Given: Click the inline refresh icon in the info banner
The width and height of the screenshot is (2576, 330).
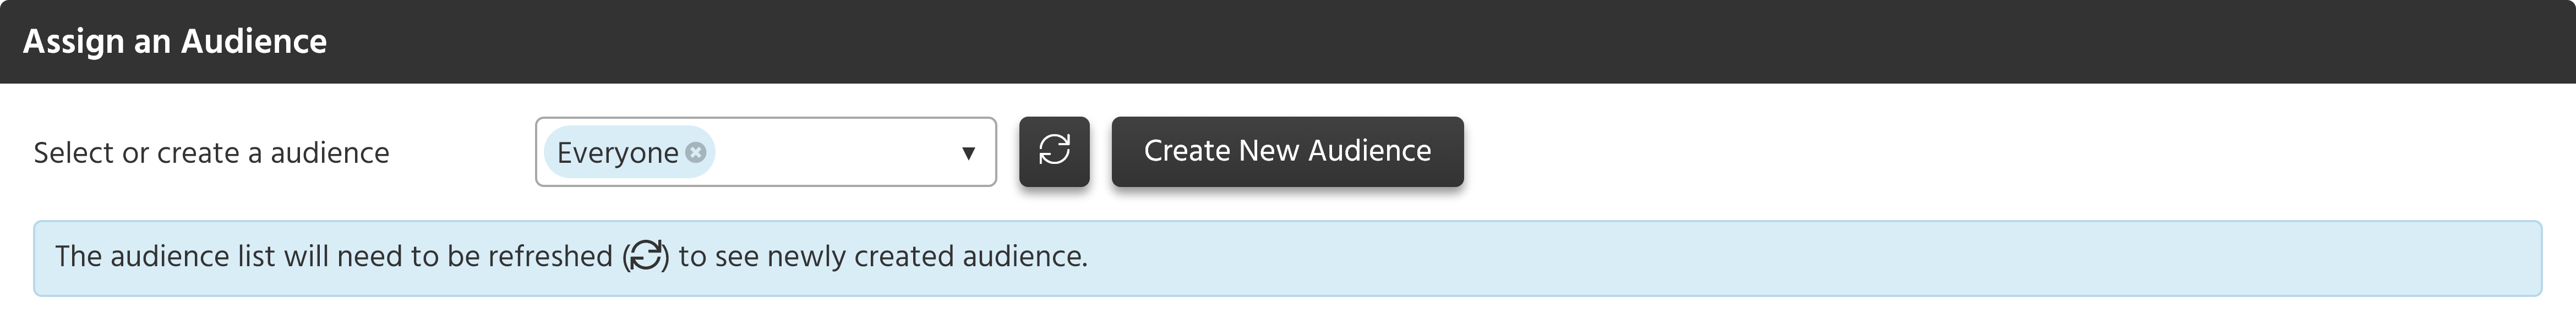Looking at the screenshot, I should pyautogui.click(x=646, y=256).
